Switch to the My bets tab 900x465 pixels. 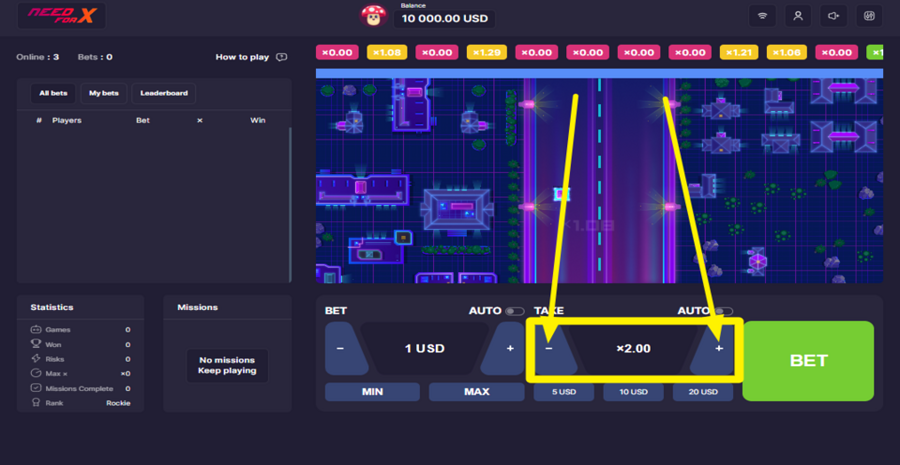click(x=104, y=93)
